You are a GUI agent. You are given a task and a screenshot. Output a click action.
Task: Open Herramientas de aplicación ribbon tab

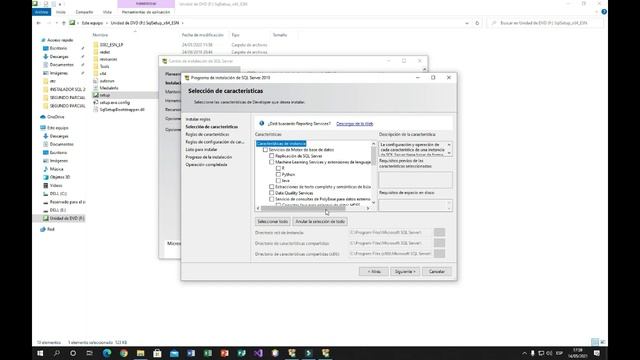[x=146, y=12]
